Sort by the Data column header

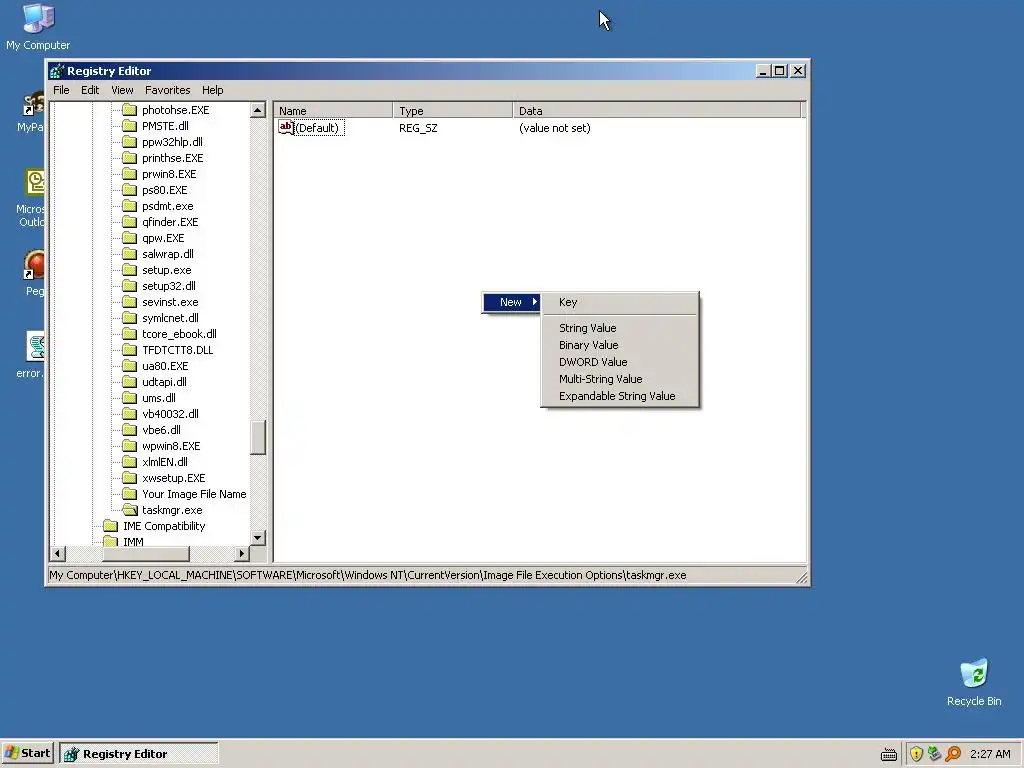point(656,110)
